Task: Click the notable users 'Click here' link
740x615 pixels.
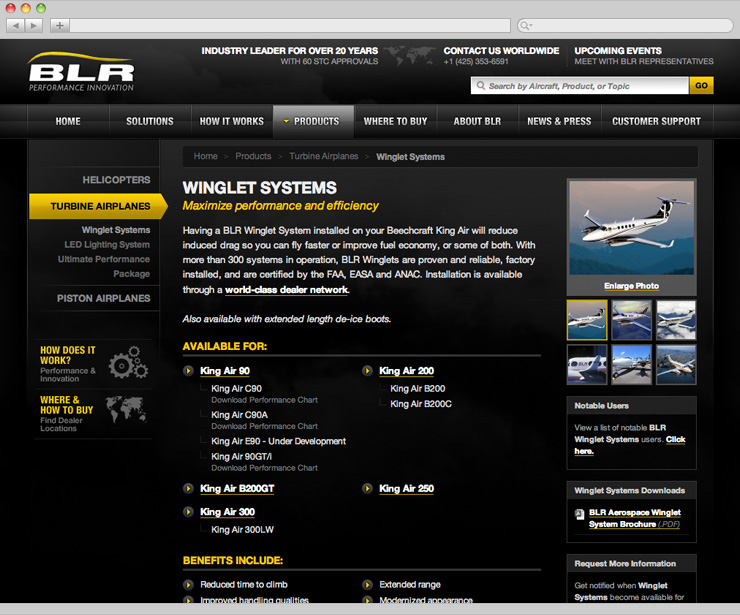Action: click(x=675, y=439)
